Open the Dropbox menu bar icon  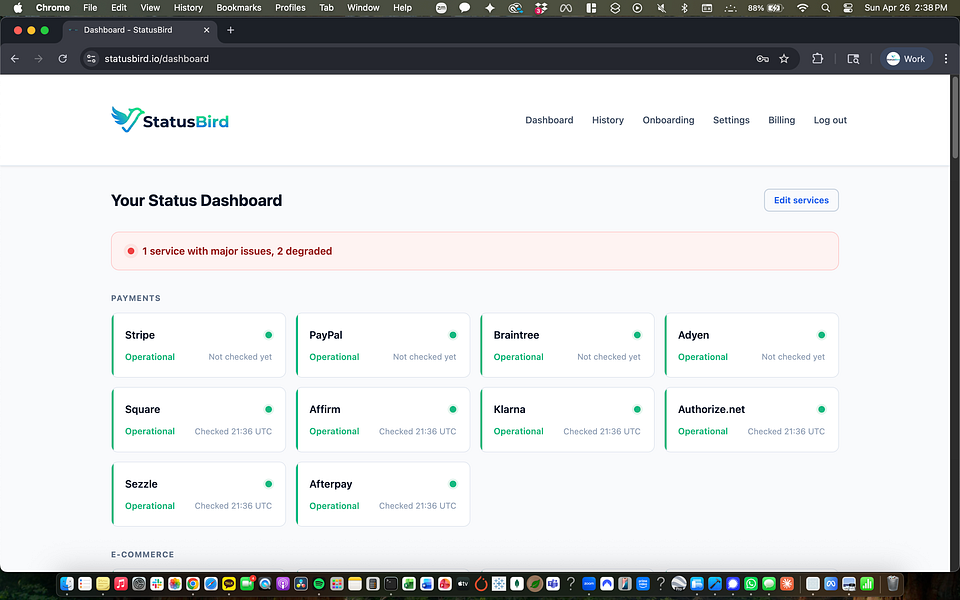tap(541, 8)
